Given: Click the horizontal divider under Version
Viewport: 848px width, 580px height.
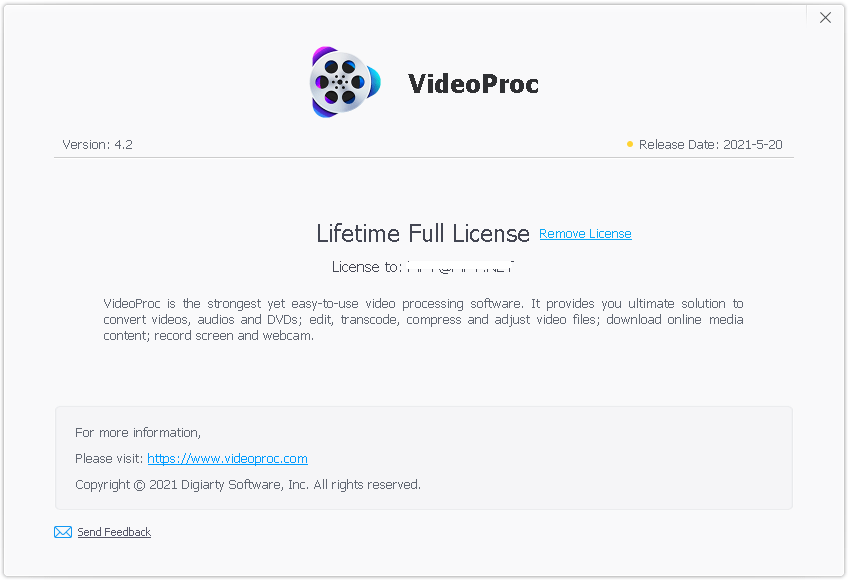Looking at the screenshot, I should [424, 157].
